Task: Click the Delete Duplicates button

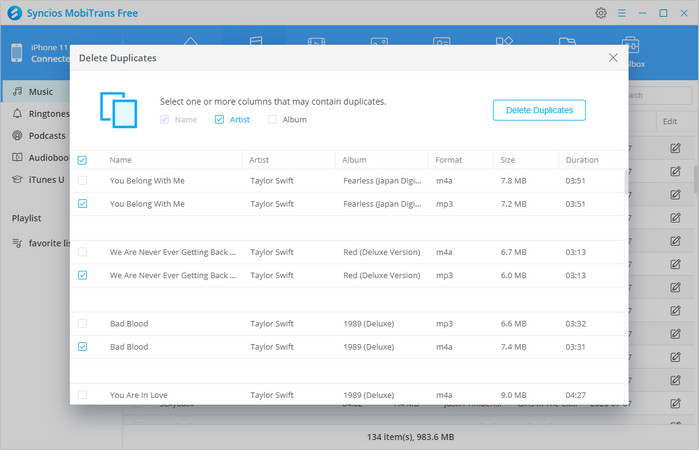Action: coord(539,110)
